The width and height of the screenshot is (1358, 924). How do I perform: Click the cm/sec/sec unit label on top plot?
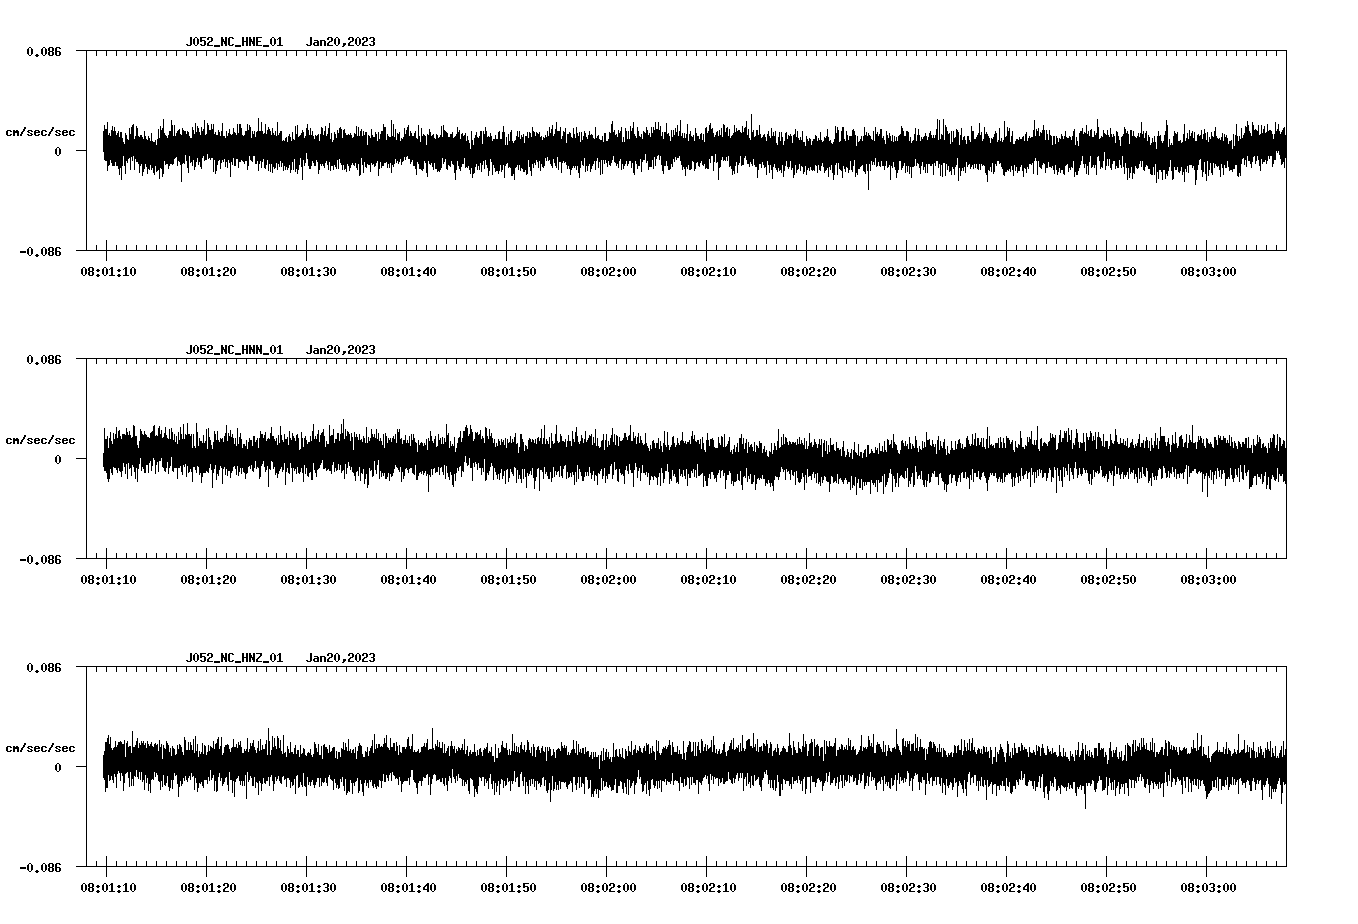(40, 131)
